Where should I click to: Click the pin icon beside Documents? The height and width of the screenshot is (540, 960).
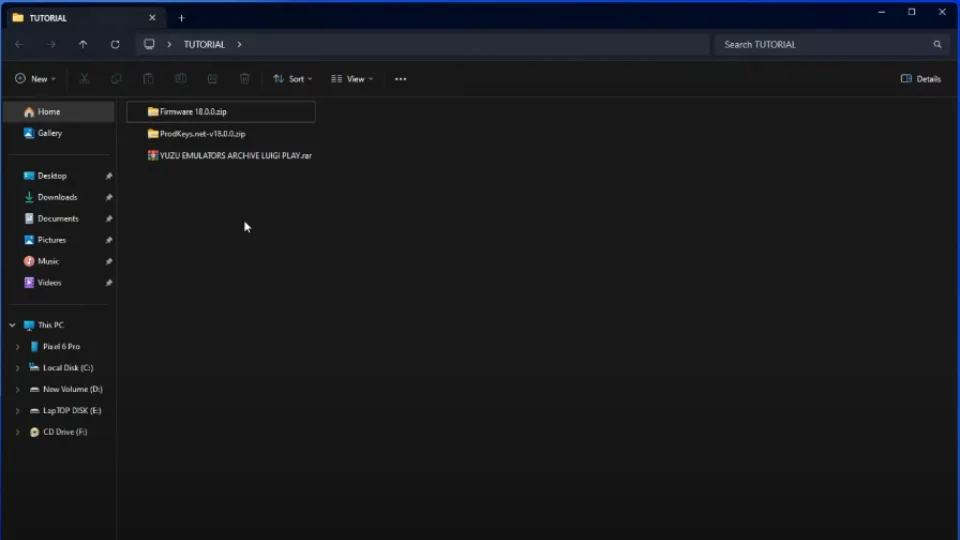[108, 219]
